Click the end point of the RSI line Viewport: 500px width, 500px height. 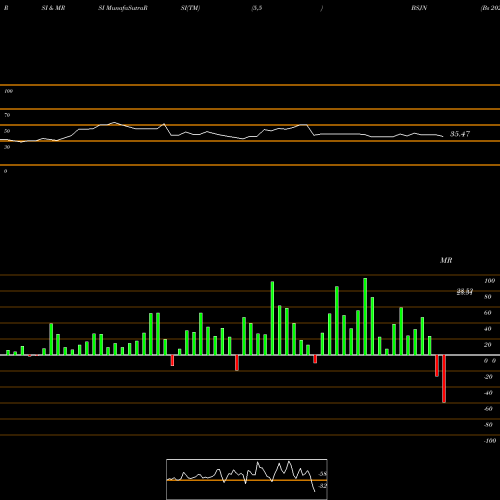[443, 136]
